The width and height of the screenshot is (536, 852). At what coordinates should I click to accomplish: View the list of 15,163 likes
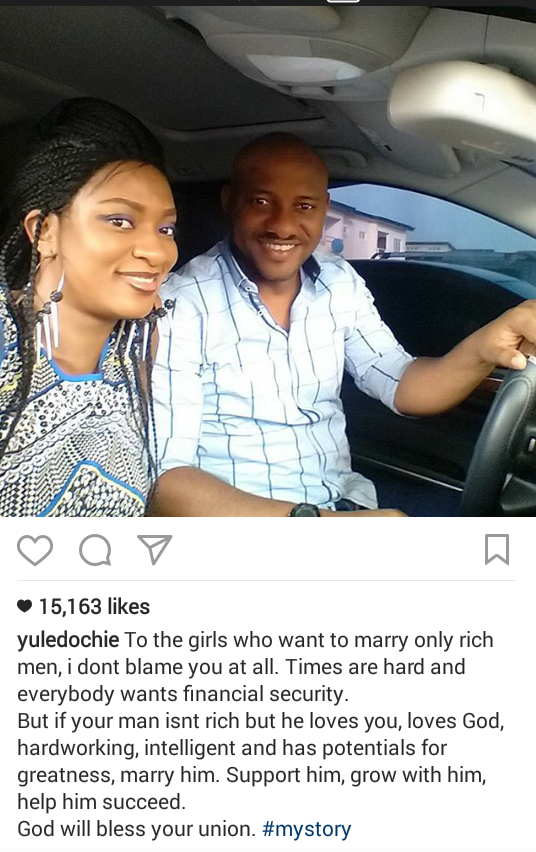(x=94, y=606)
